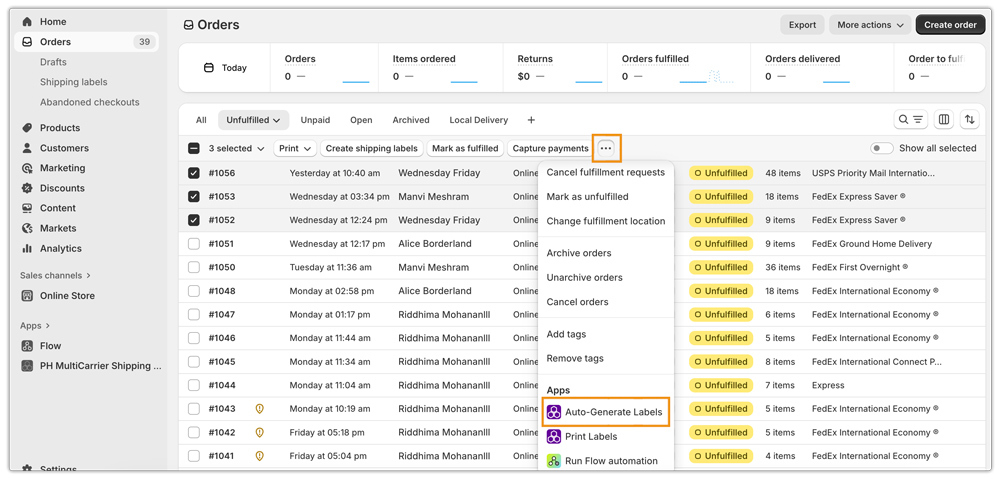Add new view with plus icon
The height and width of the screenshot is (479, 1000).
coord(531,120)
